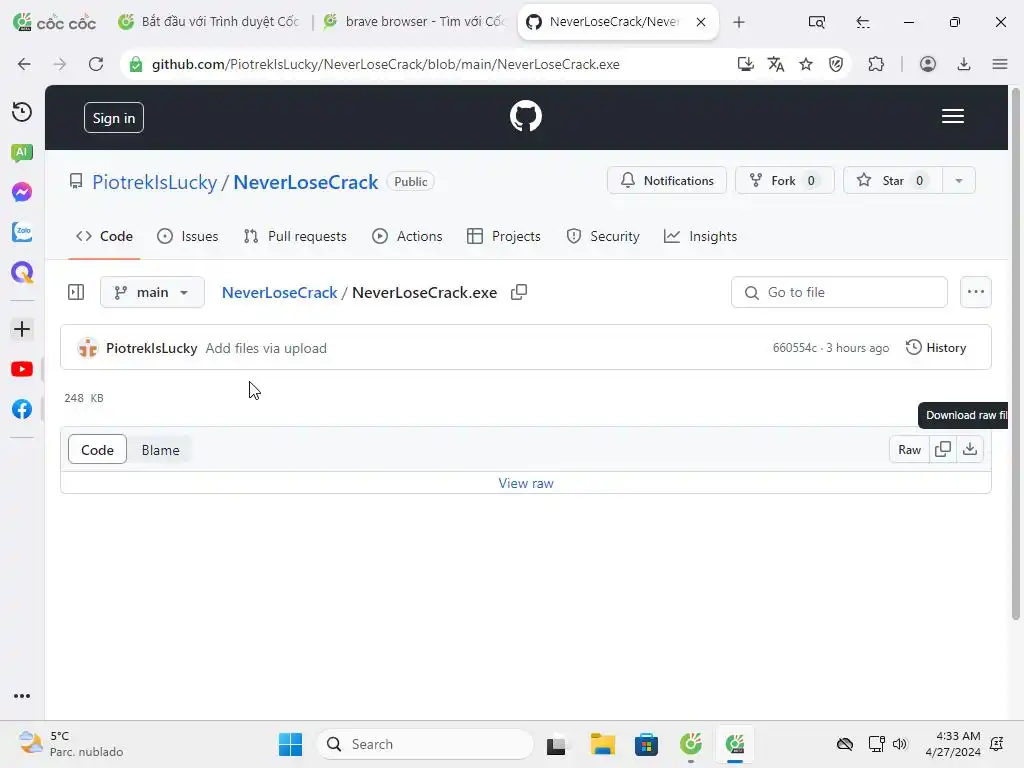Open the PiotrekIsLucky owner profile link
This screenshot has width=1024, height=768.
(x=154, y=182)
